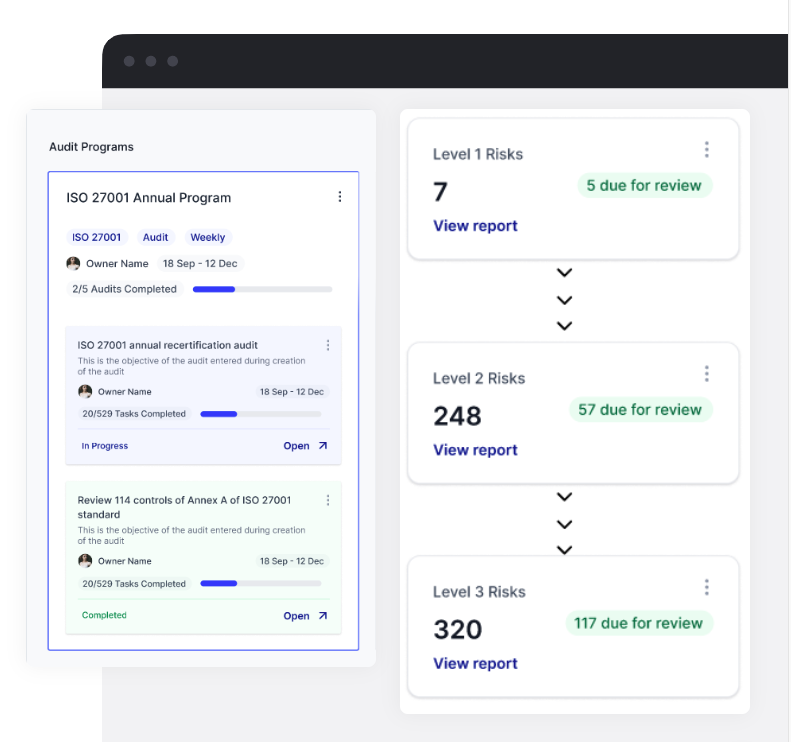The image size is (791, 742).
Task: Click progress bar in recertification audit card
Action: click(x=261, y=414)
